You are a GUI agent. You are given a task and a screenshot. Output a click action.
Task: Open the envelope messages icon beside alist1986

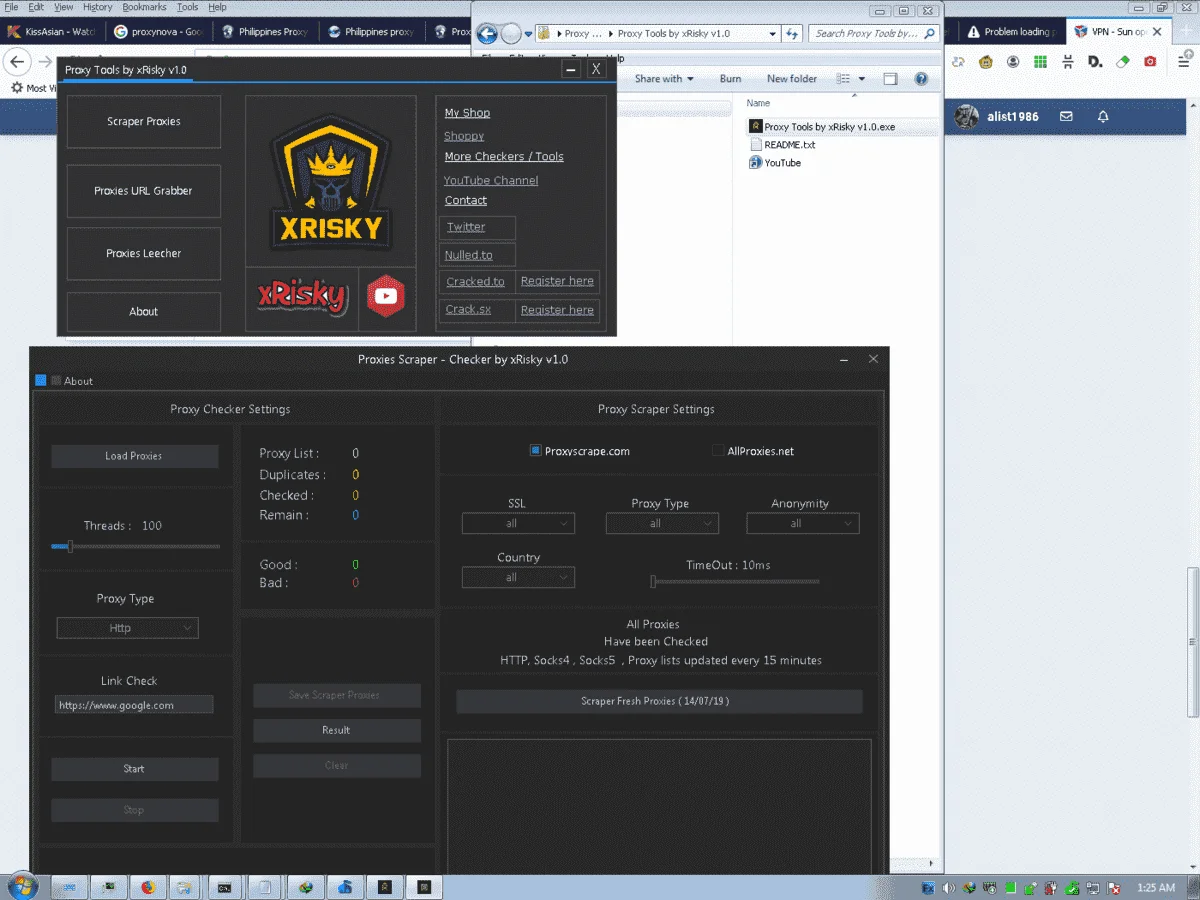pyautogui.click(x=1066, y=117)
